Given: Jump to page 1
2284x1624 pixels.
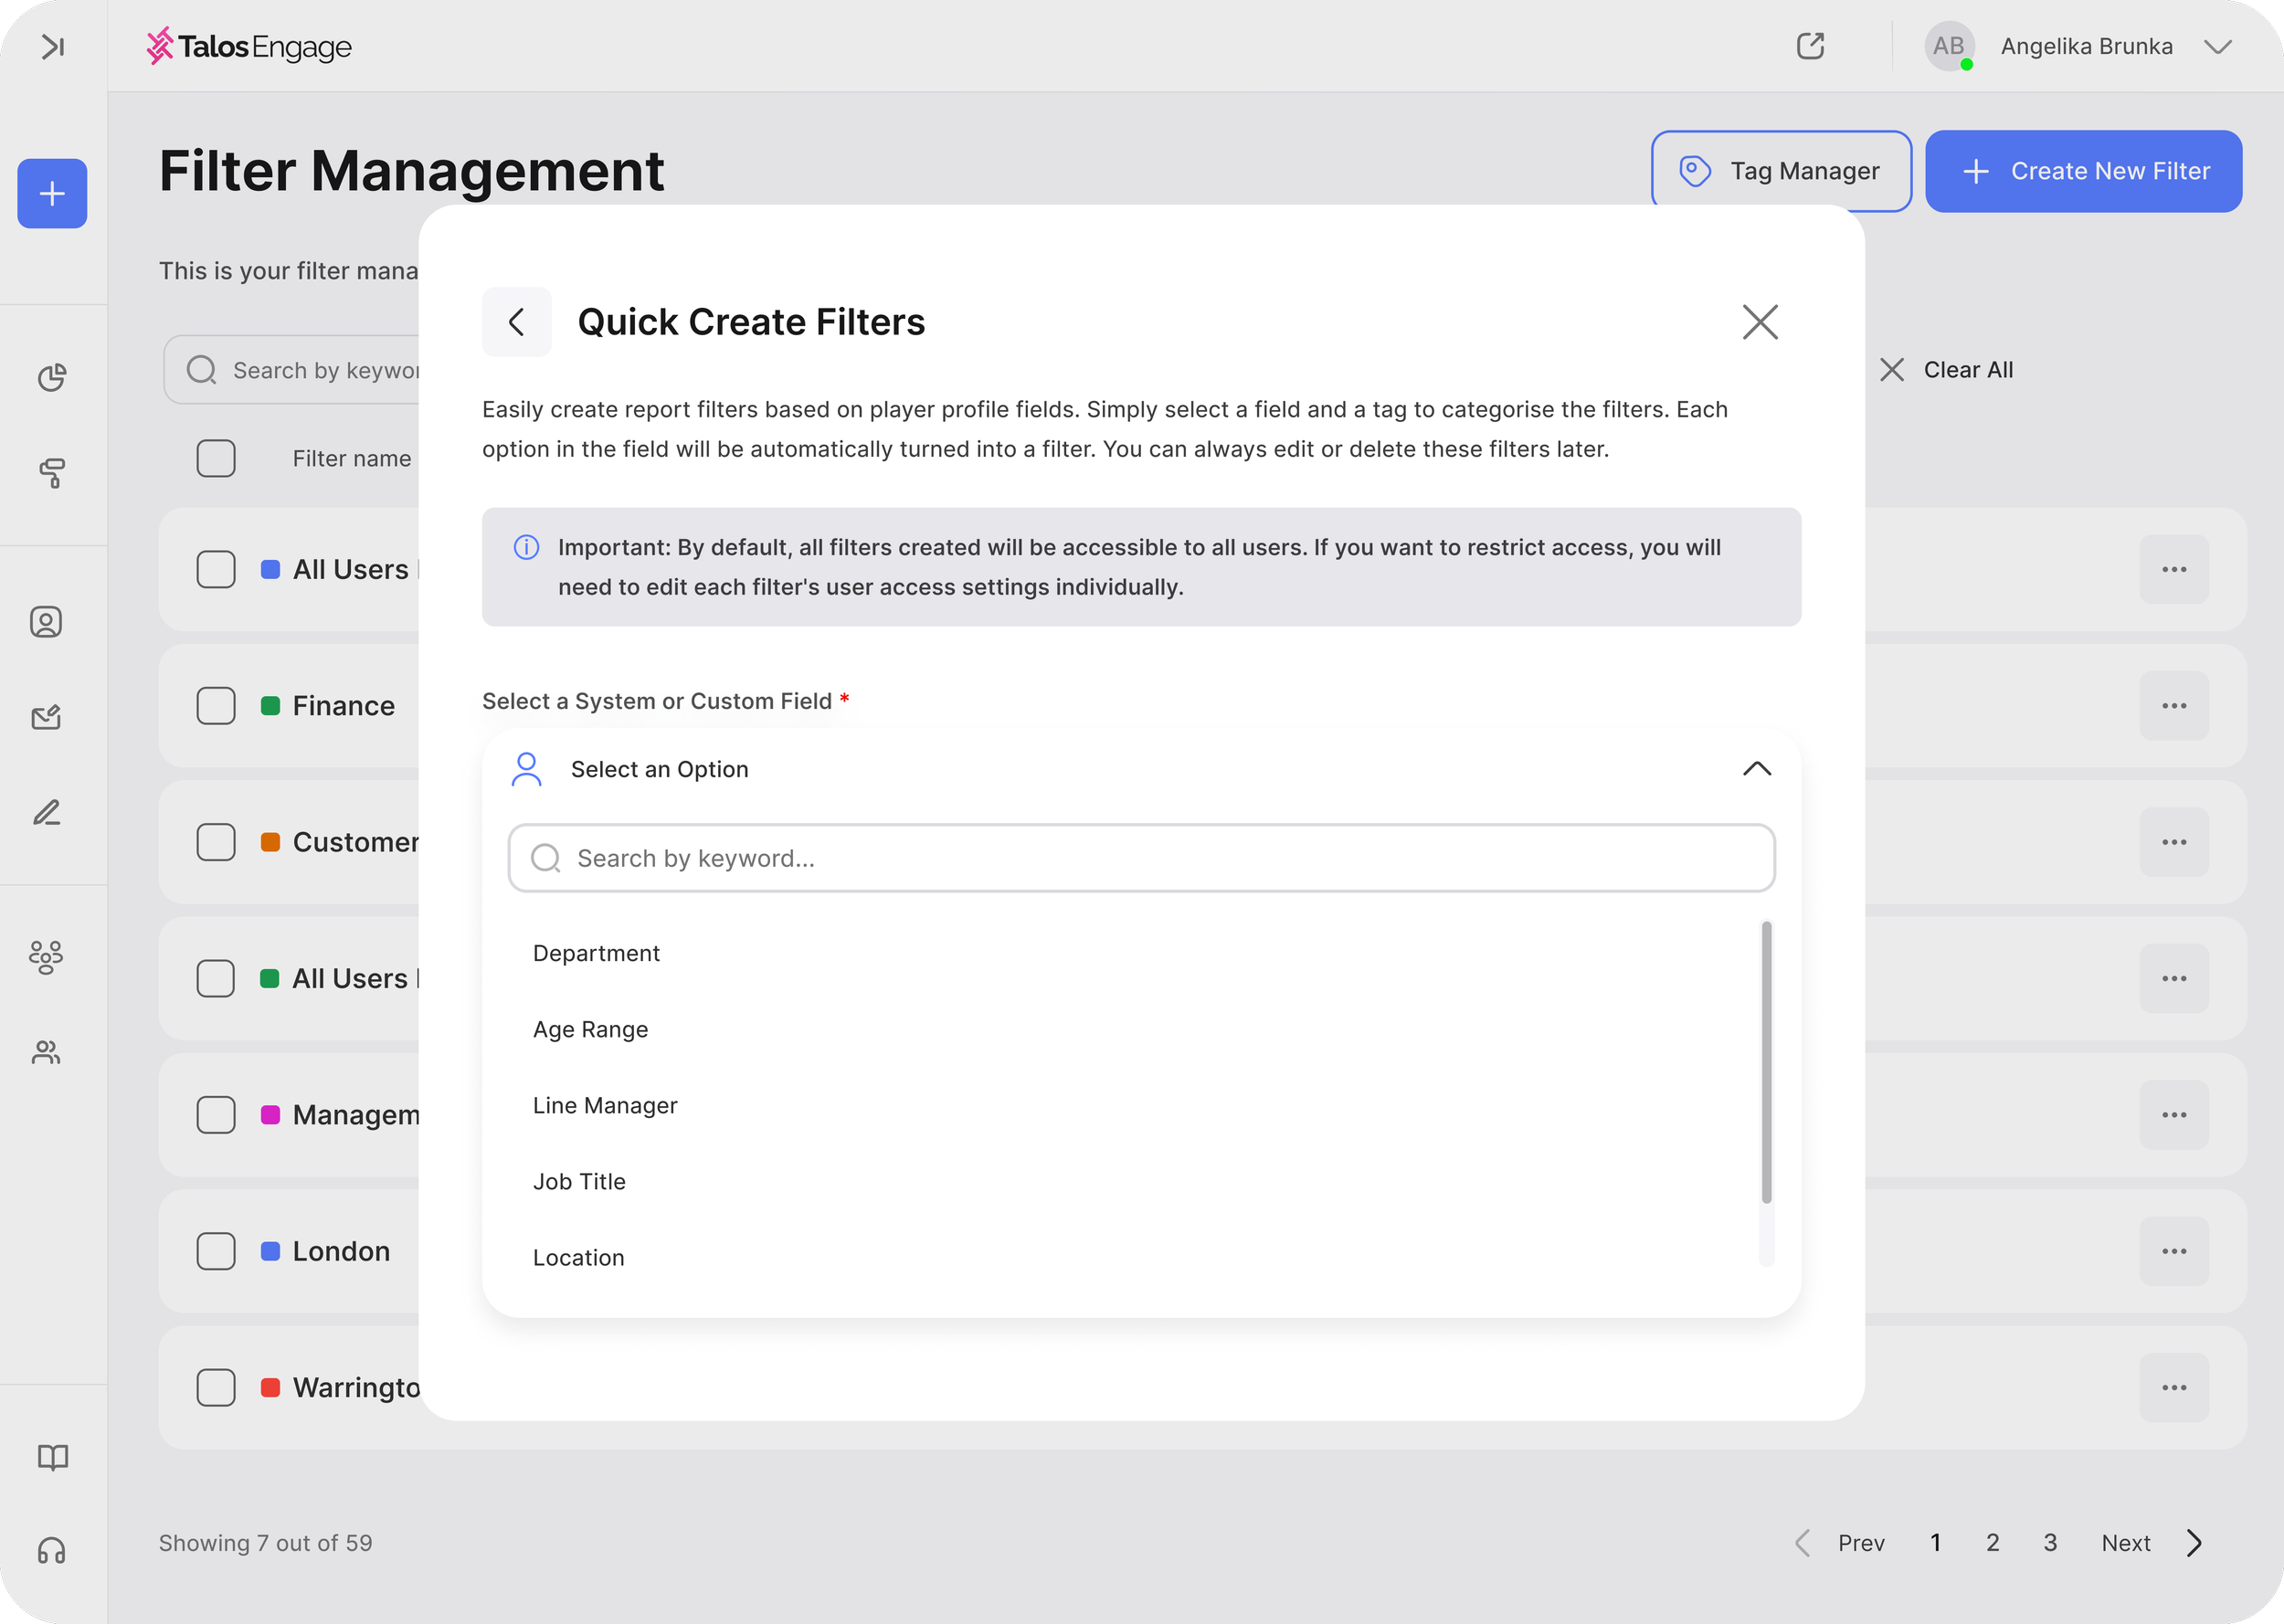Looking at the screenshot, I should click(1935, 1543).
